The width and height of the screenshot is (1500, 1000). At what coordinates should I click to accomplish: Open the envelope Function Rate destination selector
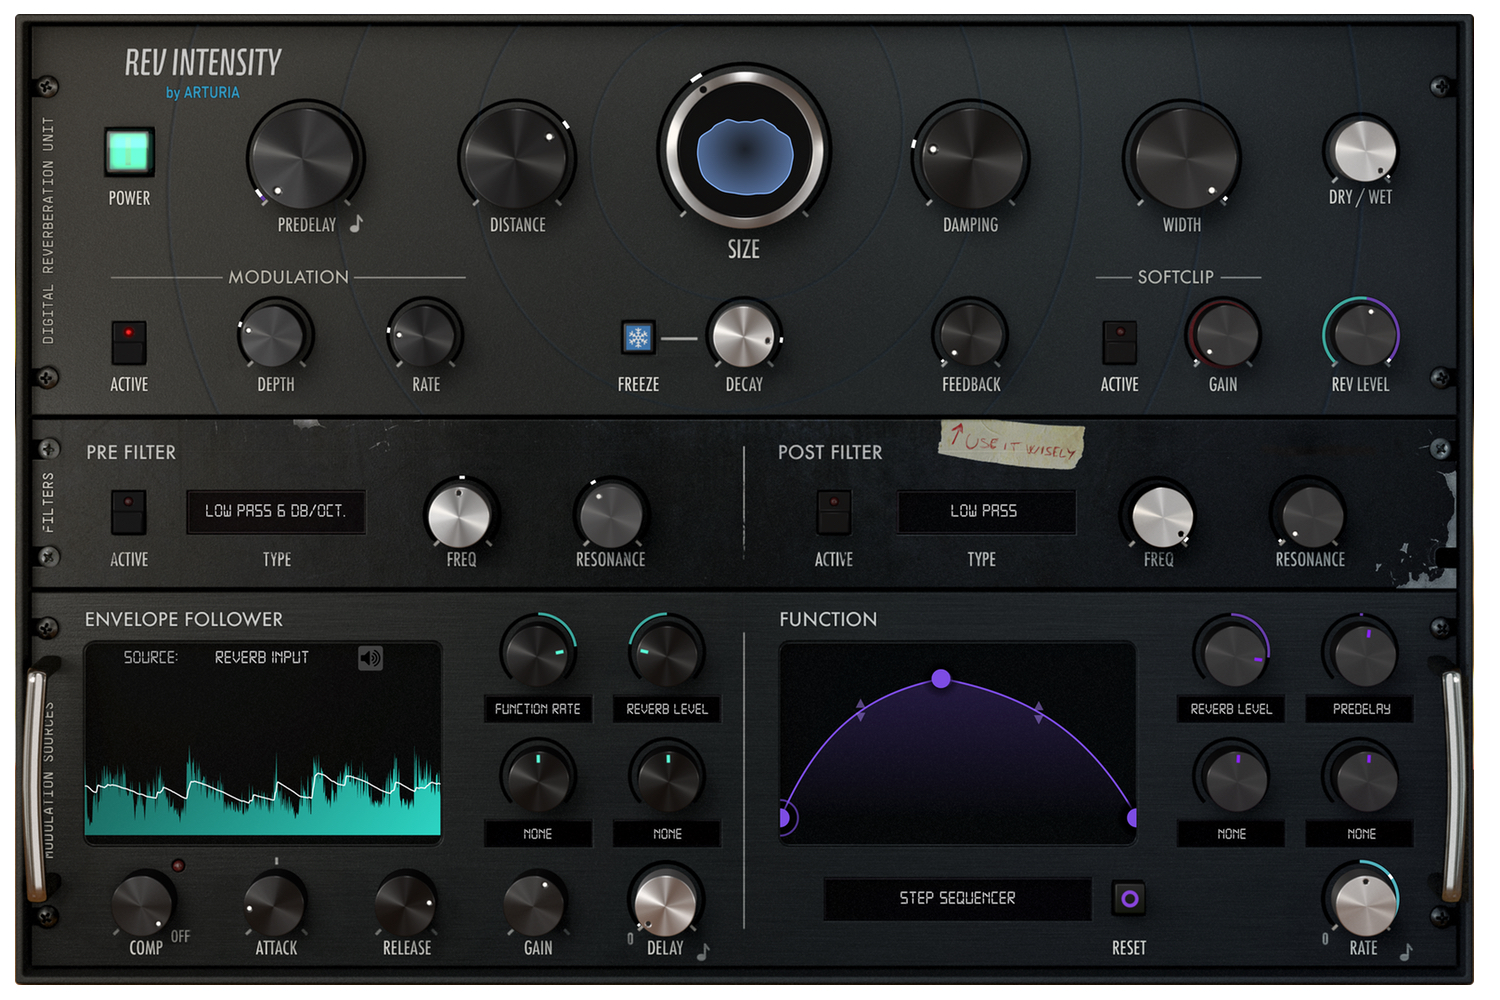[x=538, y=709]
